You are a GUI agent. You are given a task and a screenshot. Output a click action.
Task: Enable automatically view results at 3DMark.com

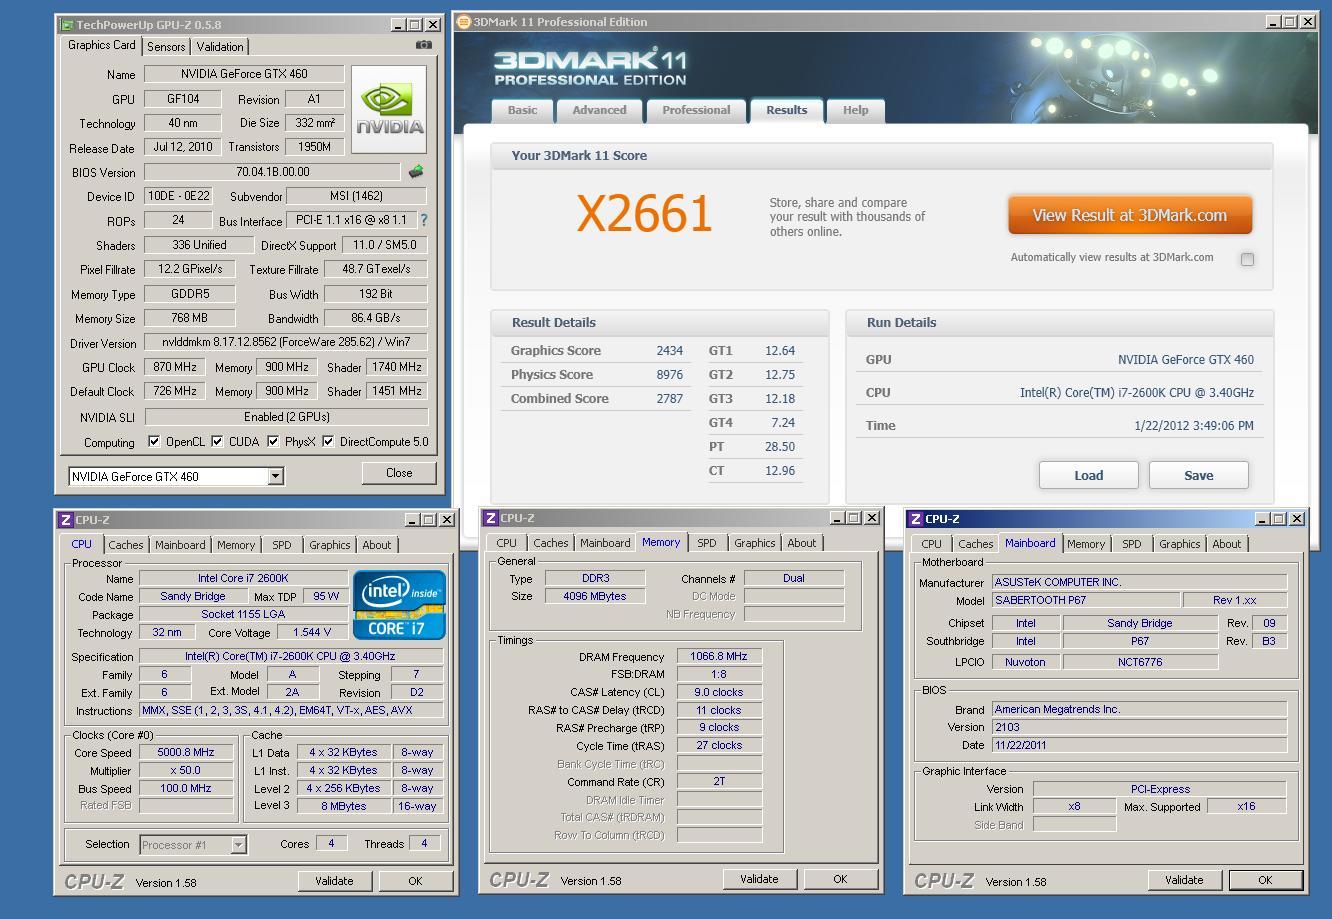tap(1247, 259)
